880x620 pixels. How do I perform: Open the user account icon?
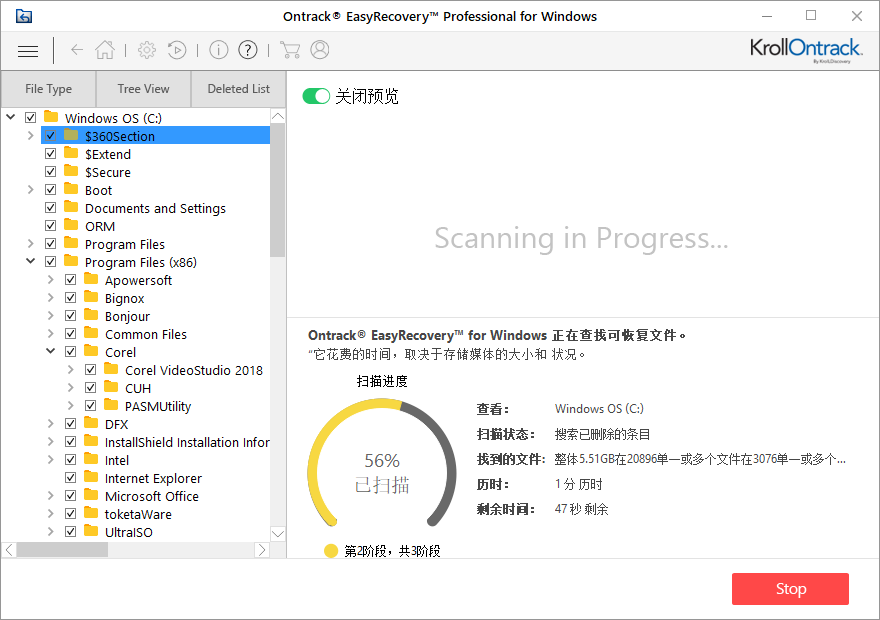click(x=319, y=50)
